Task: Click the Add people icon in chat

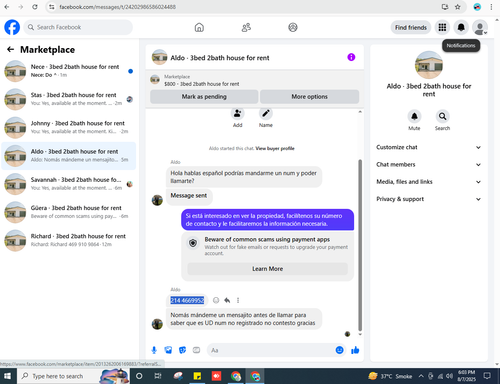Action: coord(237,114)
